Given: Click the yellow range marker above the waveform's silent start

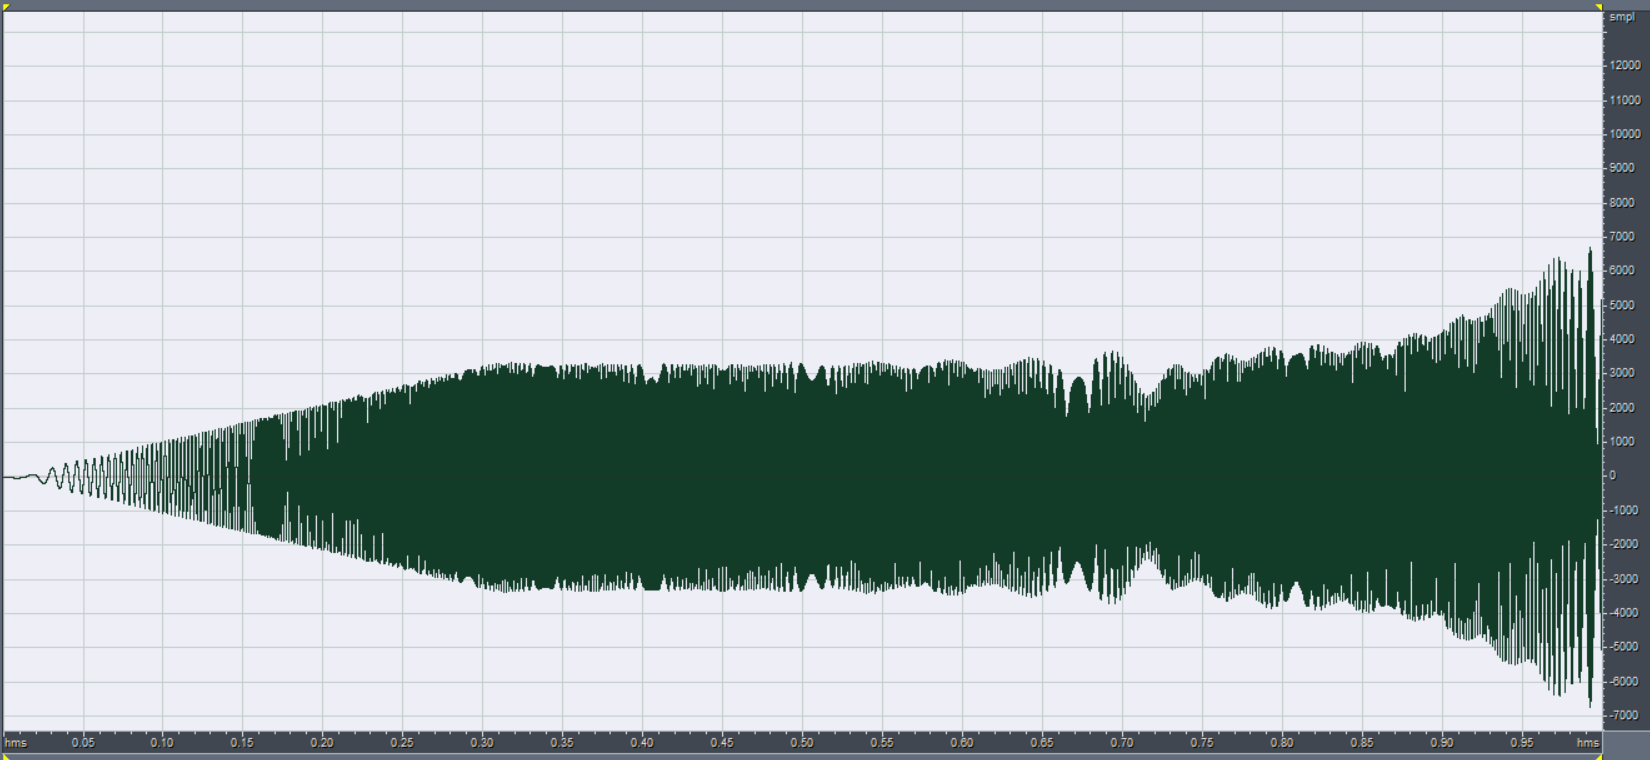Looking at the screenshot, I should 5,7.
